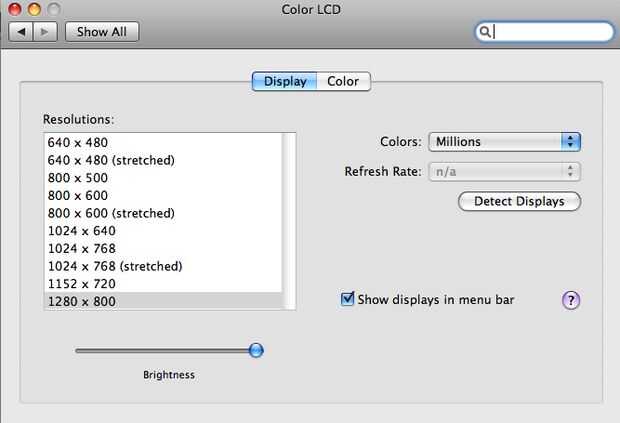
Task: Switch to the Color tab
Action: point(343,82)
